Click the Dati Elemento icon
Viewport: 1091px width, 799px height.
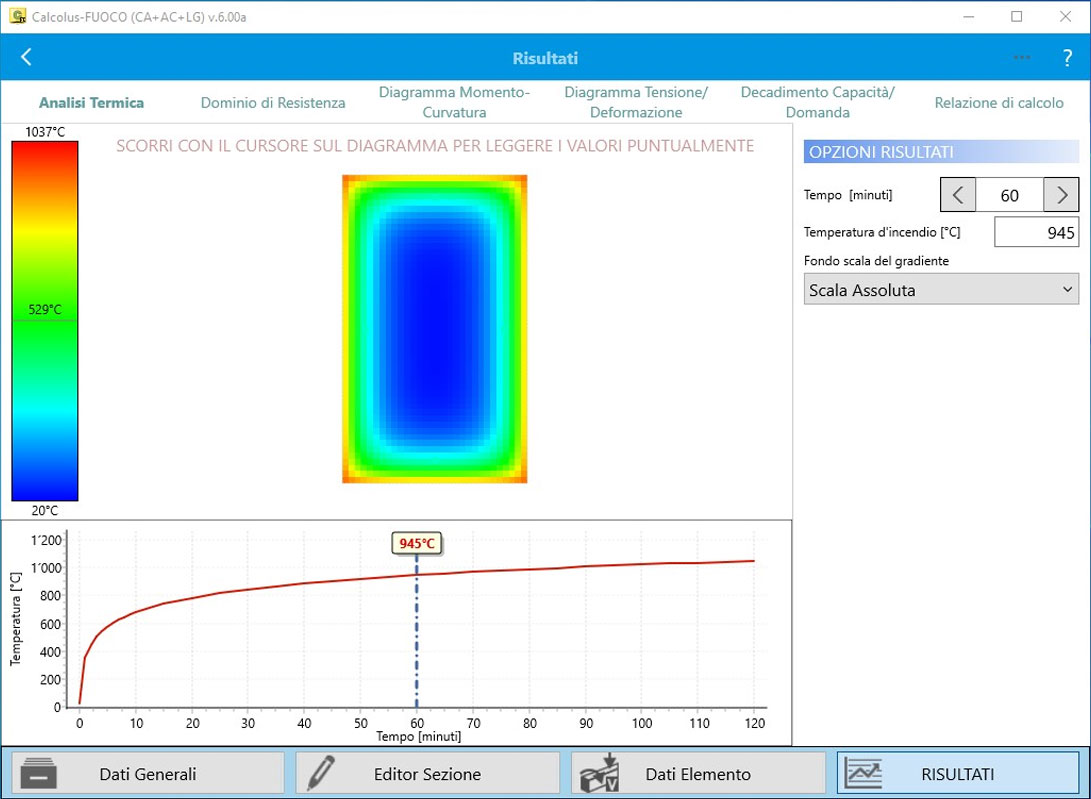[600, 773]
